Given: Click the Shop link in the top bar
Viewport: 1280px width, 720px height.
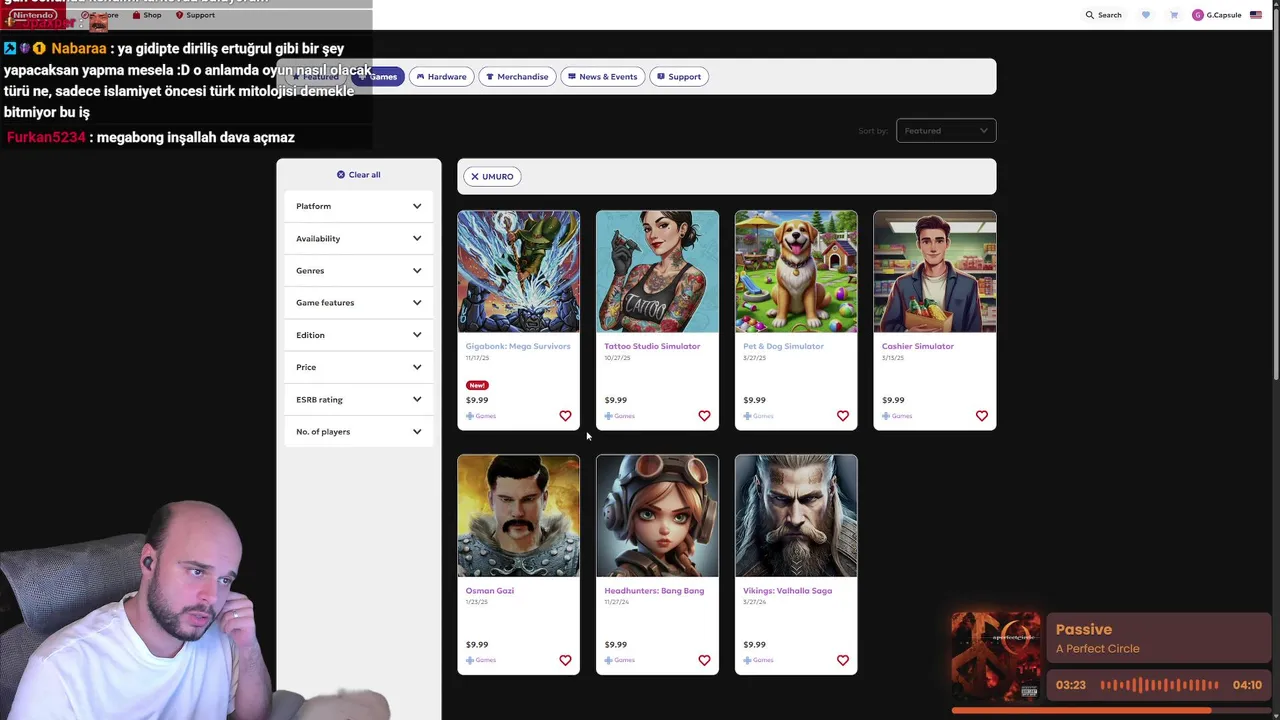Looking at the screenshot, I should click(146, 15).
